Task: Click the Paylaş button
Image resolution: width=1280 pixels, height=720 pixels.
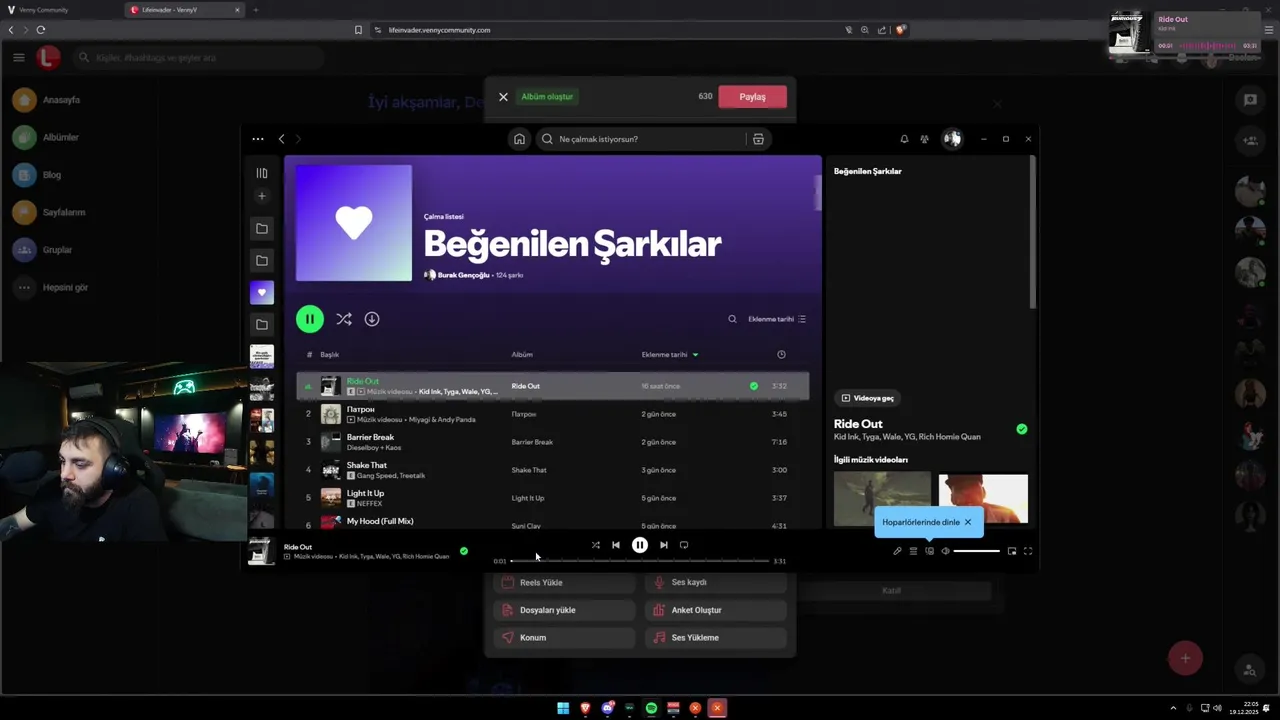Action: (x=752, y=97)
